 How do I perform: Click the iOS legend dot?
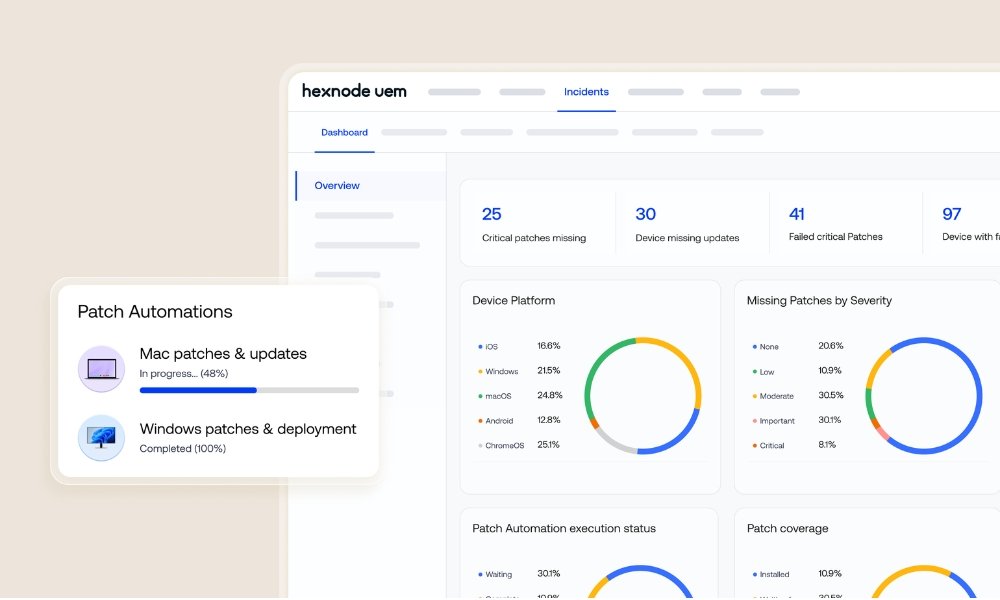click(480, 347)
